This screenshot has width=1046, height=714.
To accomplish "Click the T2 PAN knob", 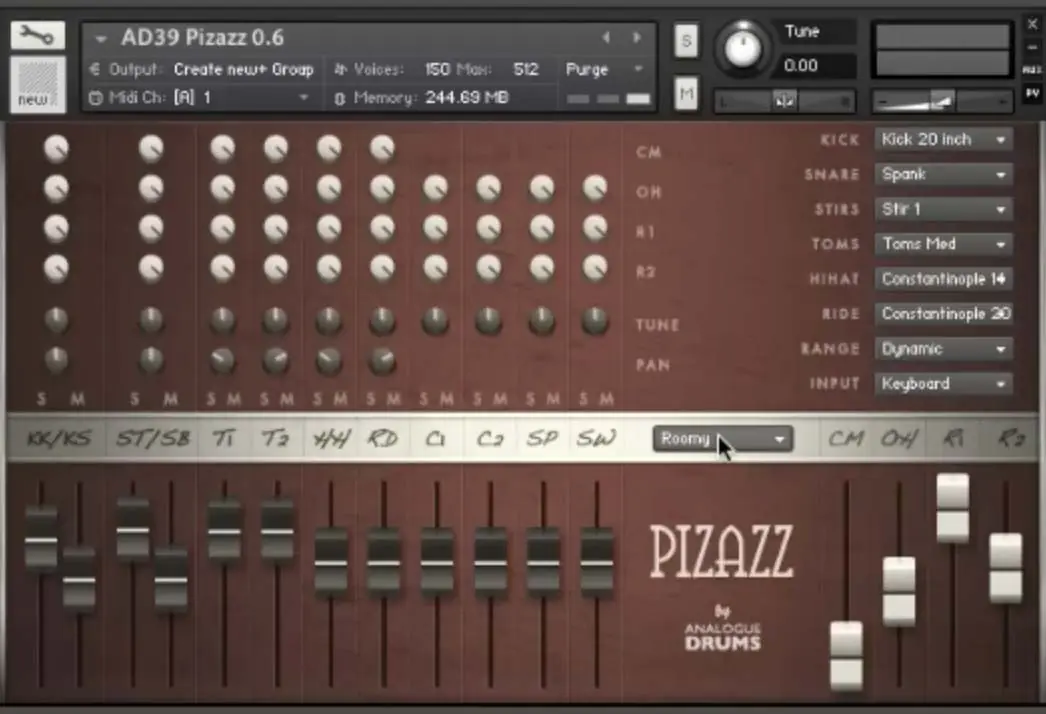I will [276, 360].
